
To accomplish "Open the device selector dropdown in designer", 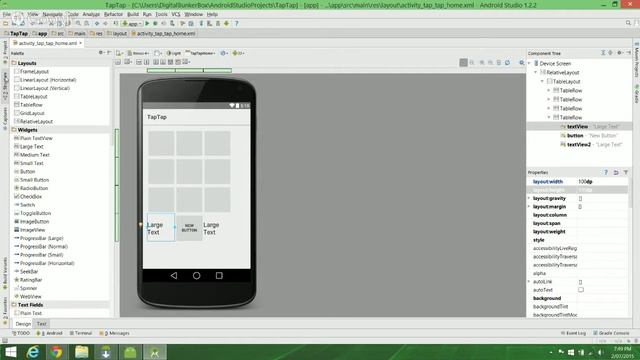I will click(x=138, y=53).
